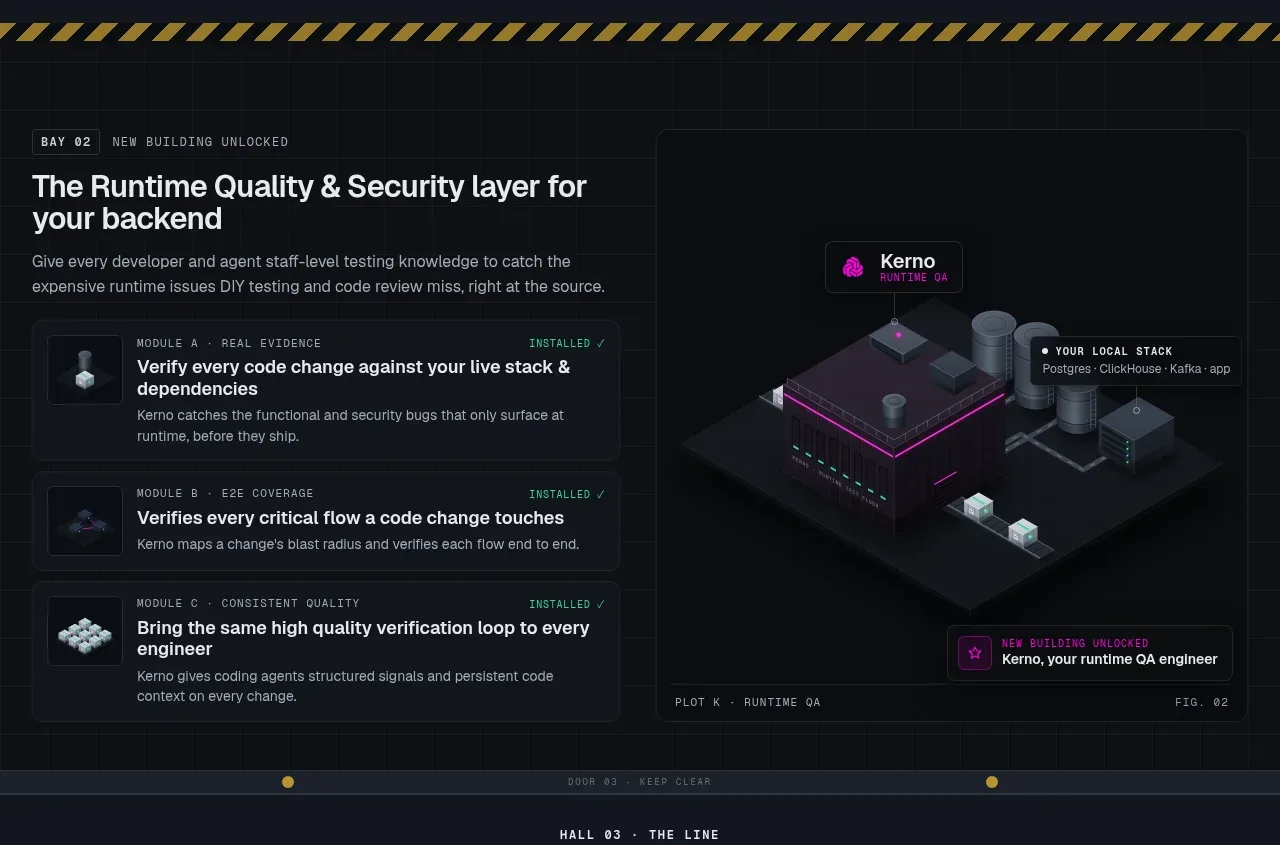Click the checkmark after INSTALLED in Module A
1280x845 pixels.
[x=601, y=344]
